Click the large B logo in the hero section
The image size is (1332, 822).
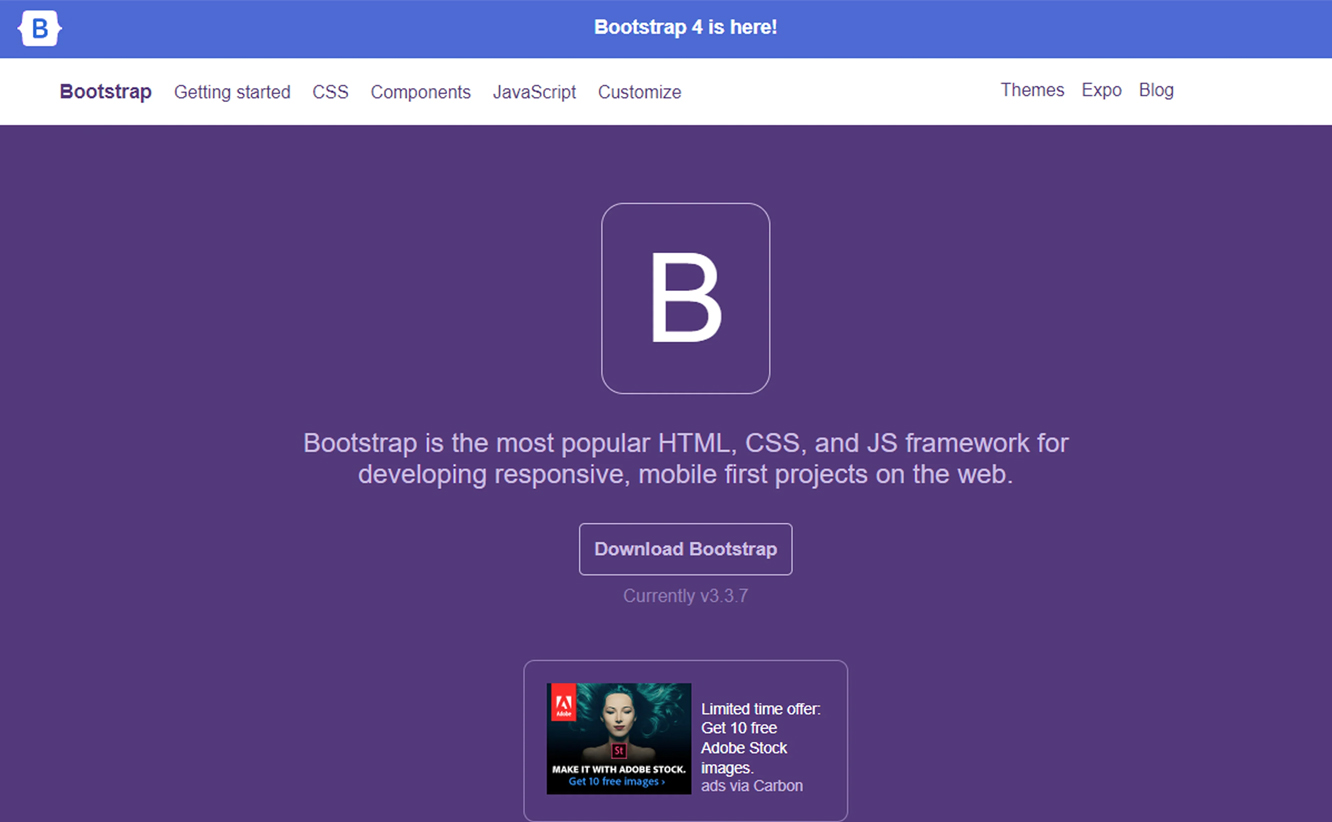click(x=685, y=298)
